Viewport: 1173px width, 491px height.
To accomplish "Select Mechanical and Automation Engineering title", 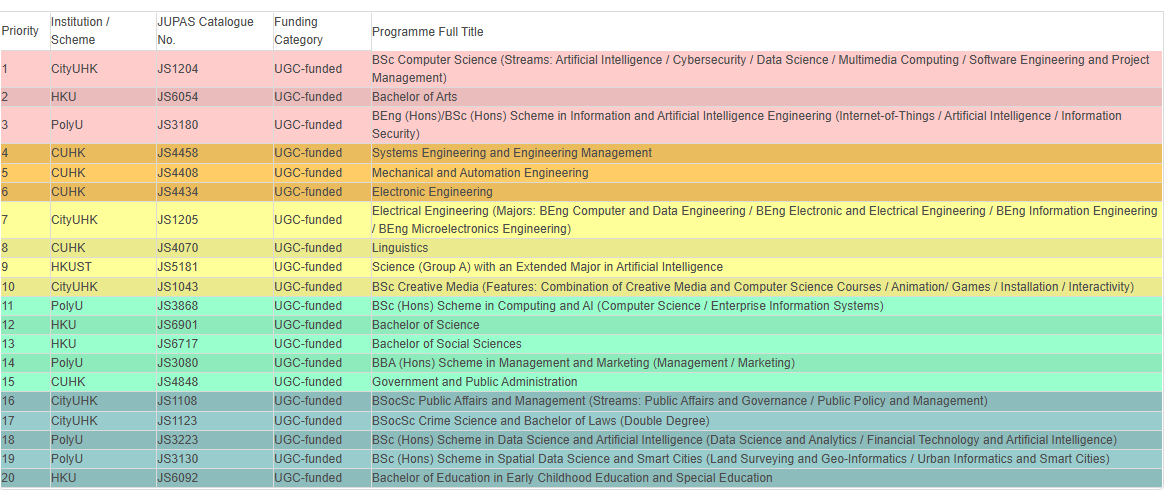I will click(x=480, y=173).
